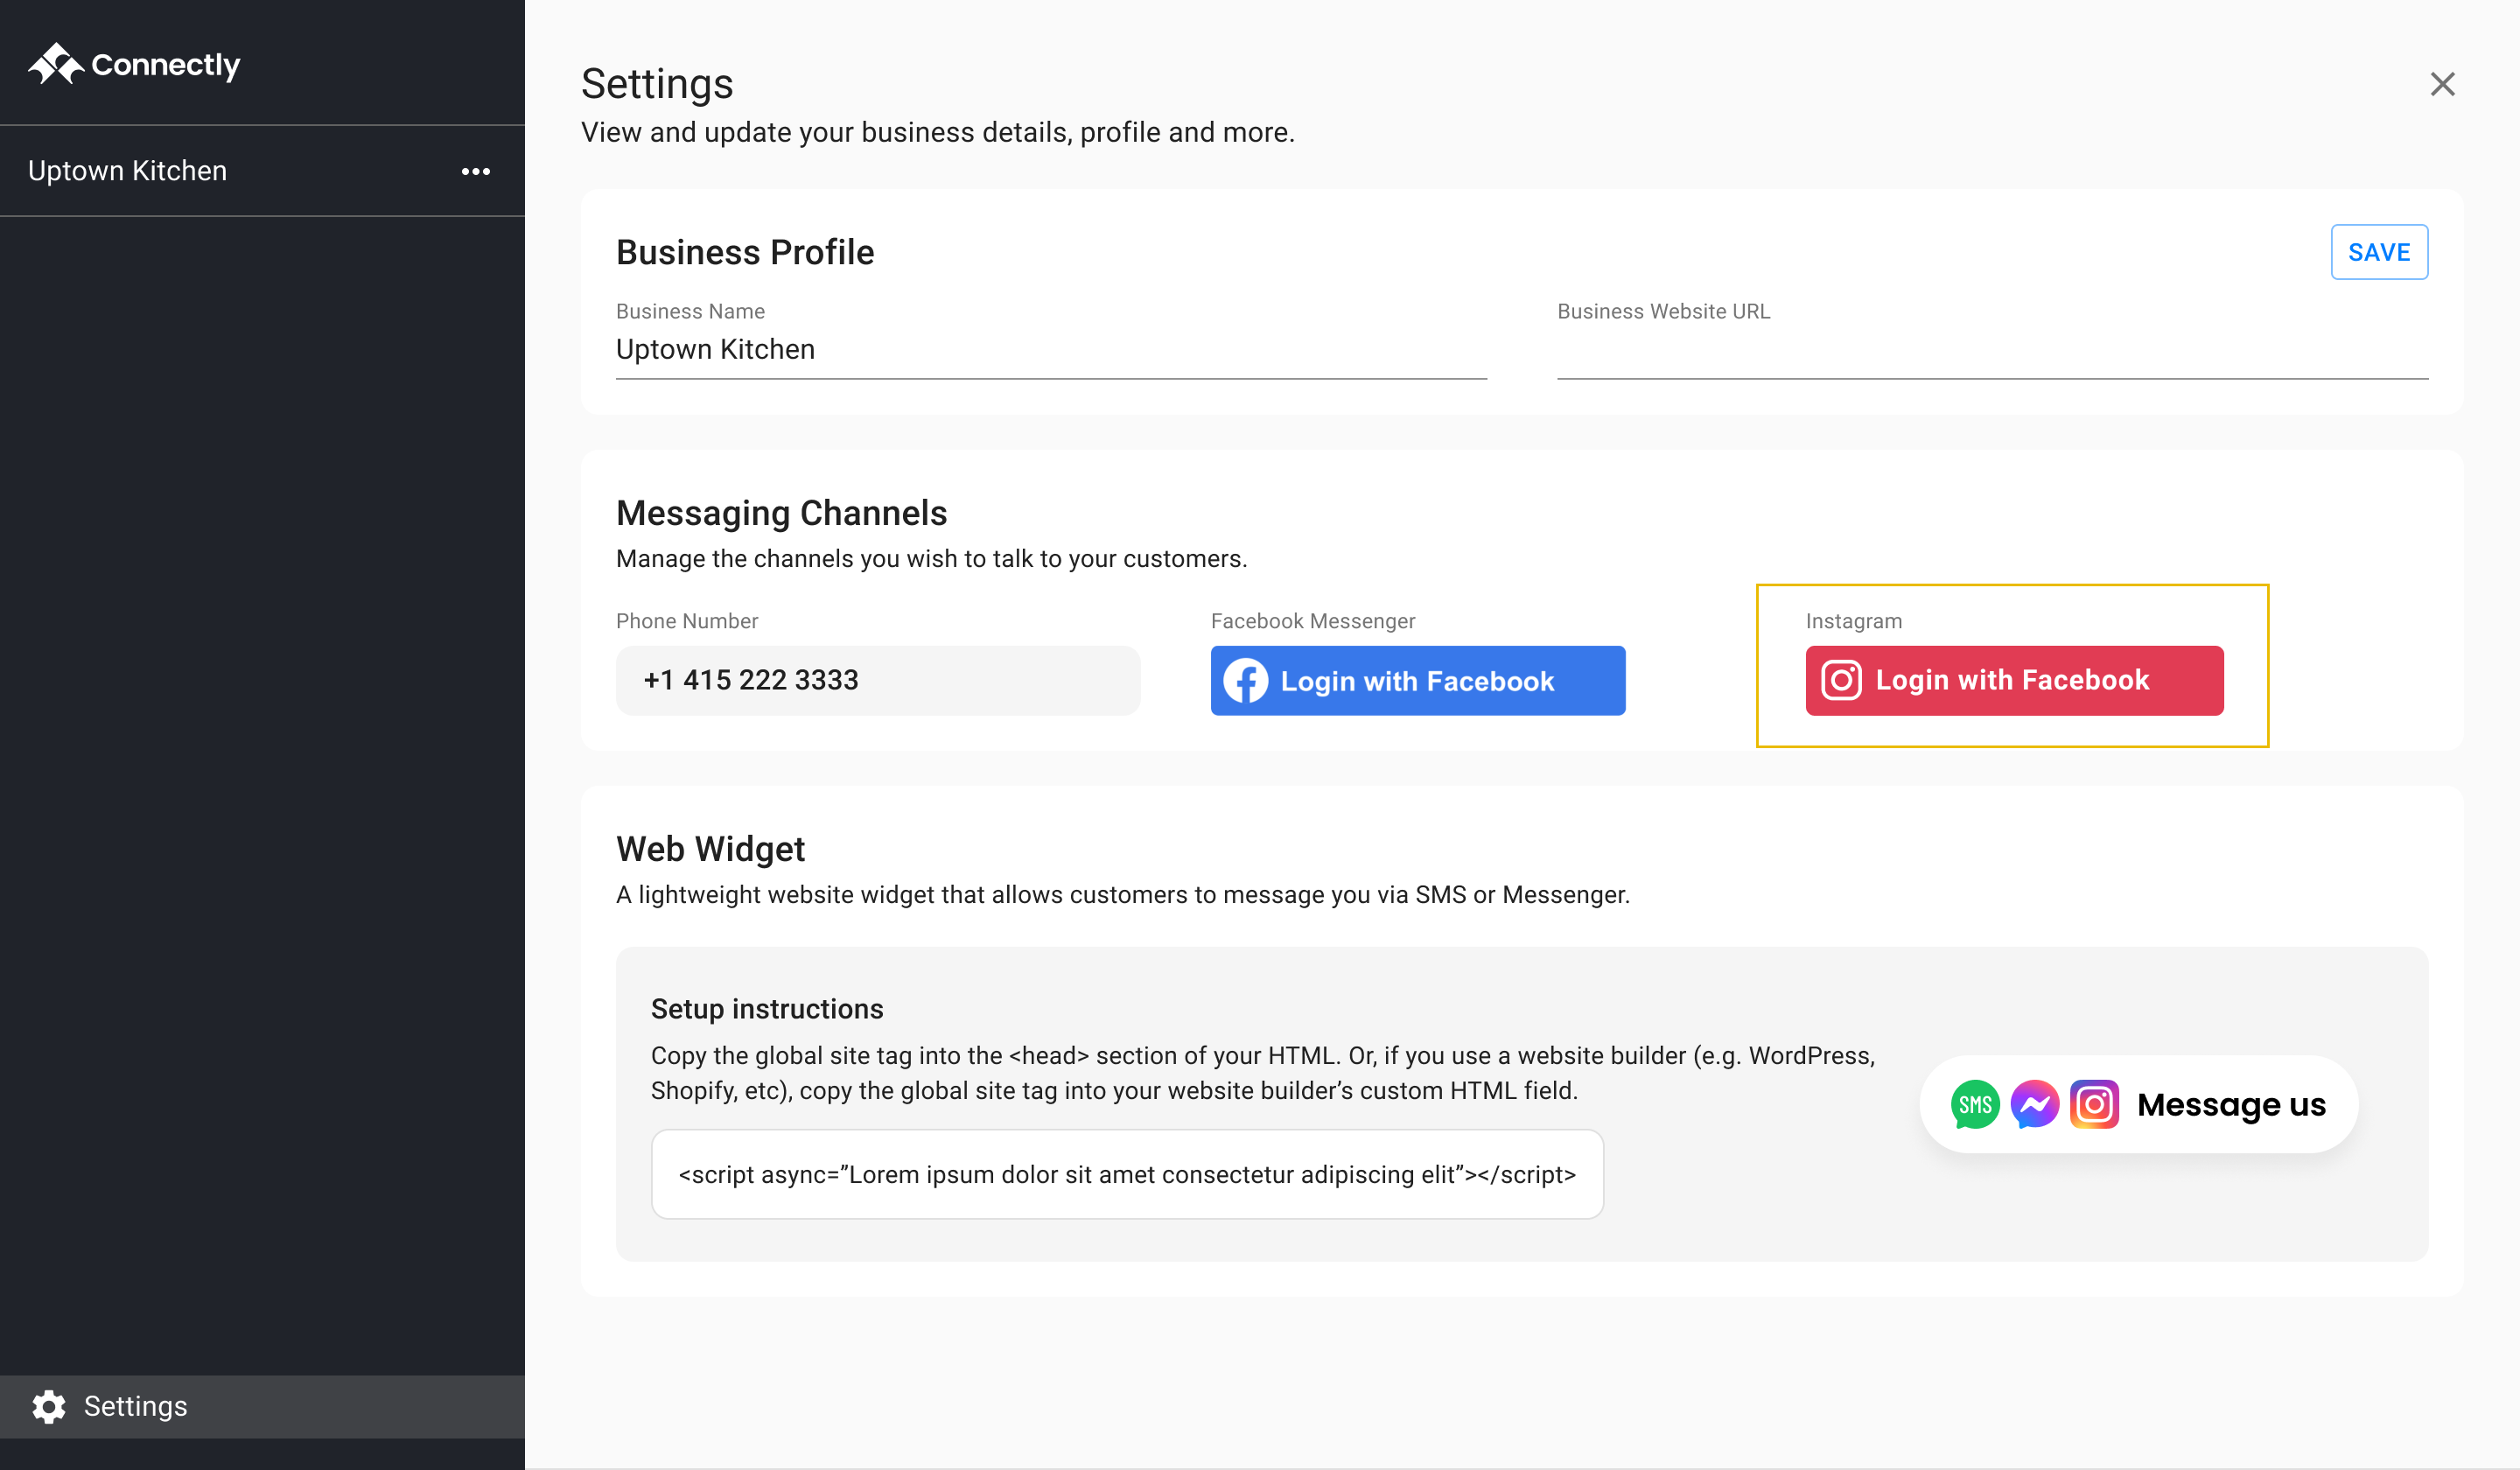2520x1470 pixels.
Task: Click the Facebook Messenger label
Action: pyautogui.click(x=1313, y=621)
